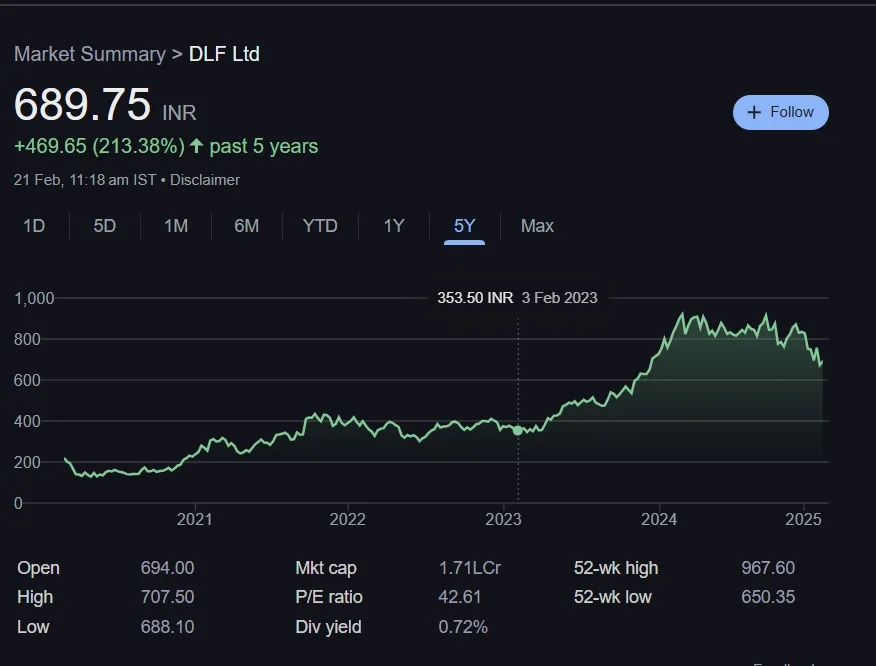
Task: Show the Max range chart
Action: coord(537,226)
